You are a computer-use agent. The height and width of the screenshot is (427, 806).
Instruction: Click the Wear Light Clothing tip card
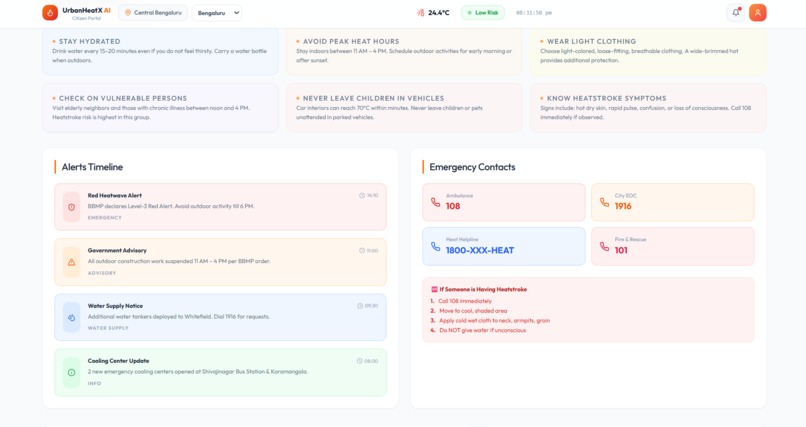click(648, 51)
